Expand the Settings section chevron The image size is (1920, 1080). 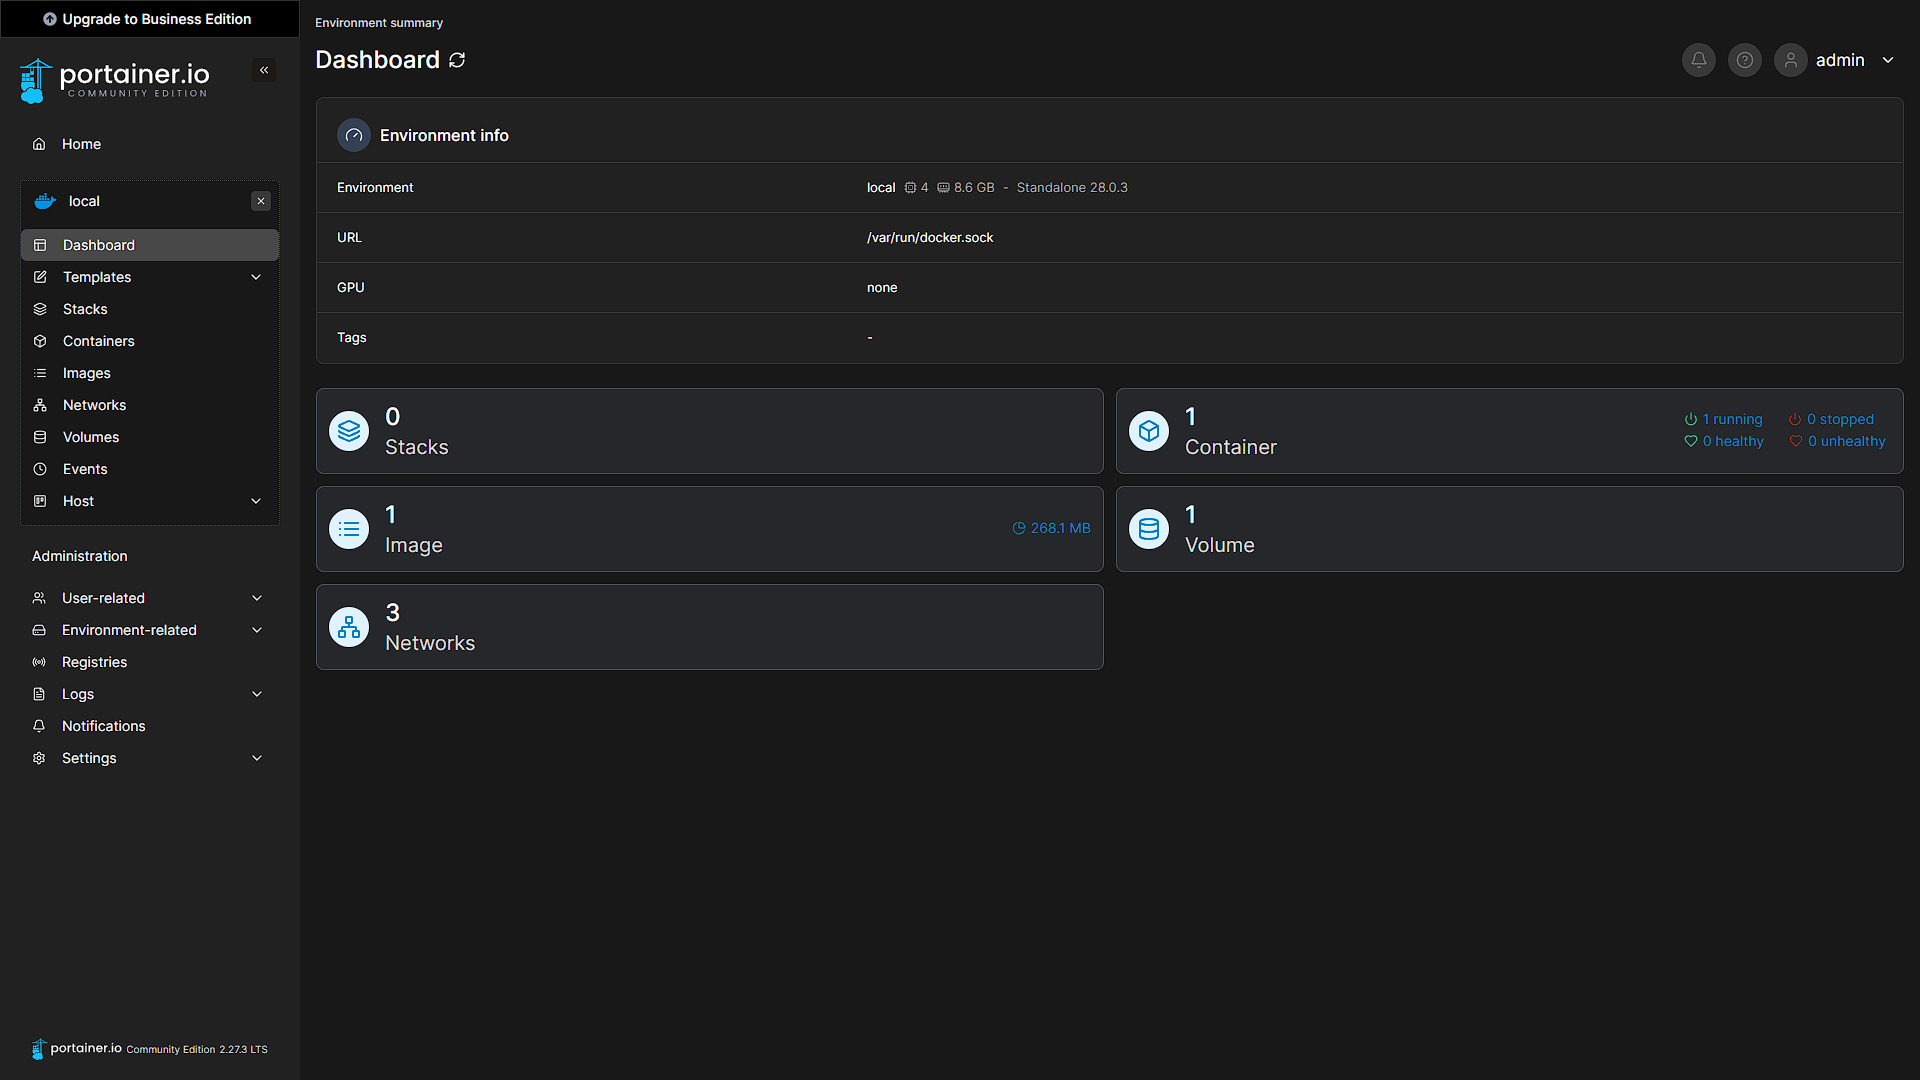pos(257,758)
